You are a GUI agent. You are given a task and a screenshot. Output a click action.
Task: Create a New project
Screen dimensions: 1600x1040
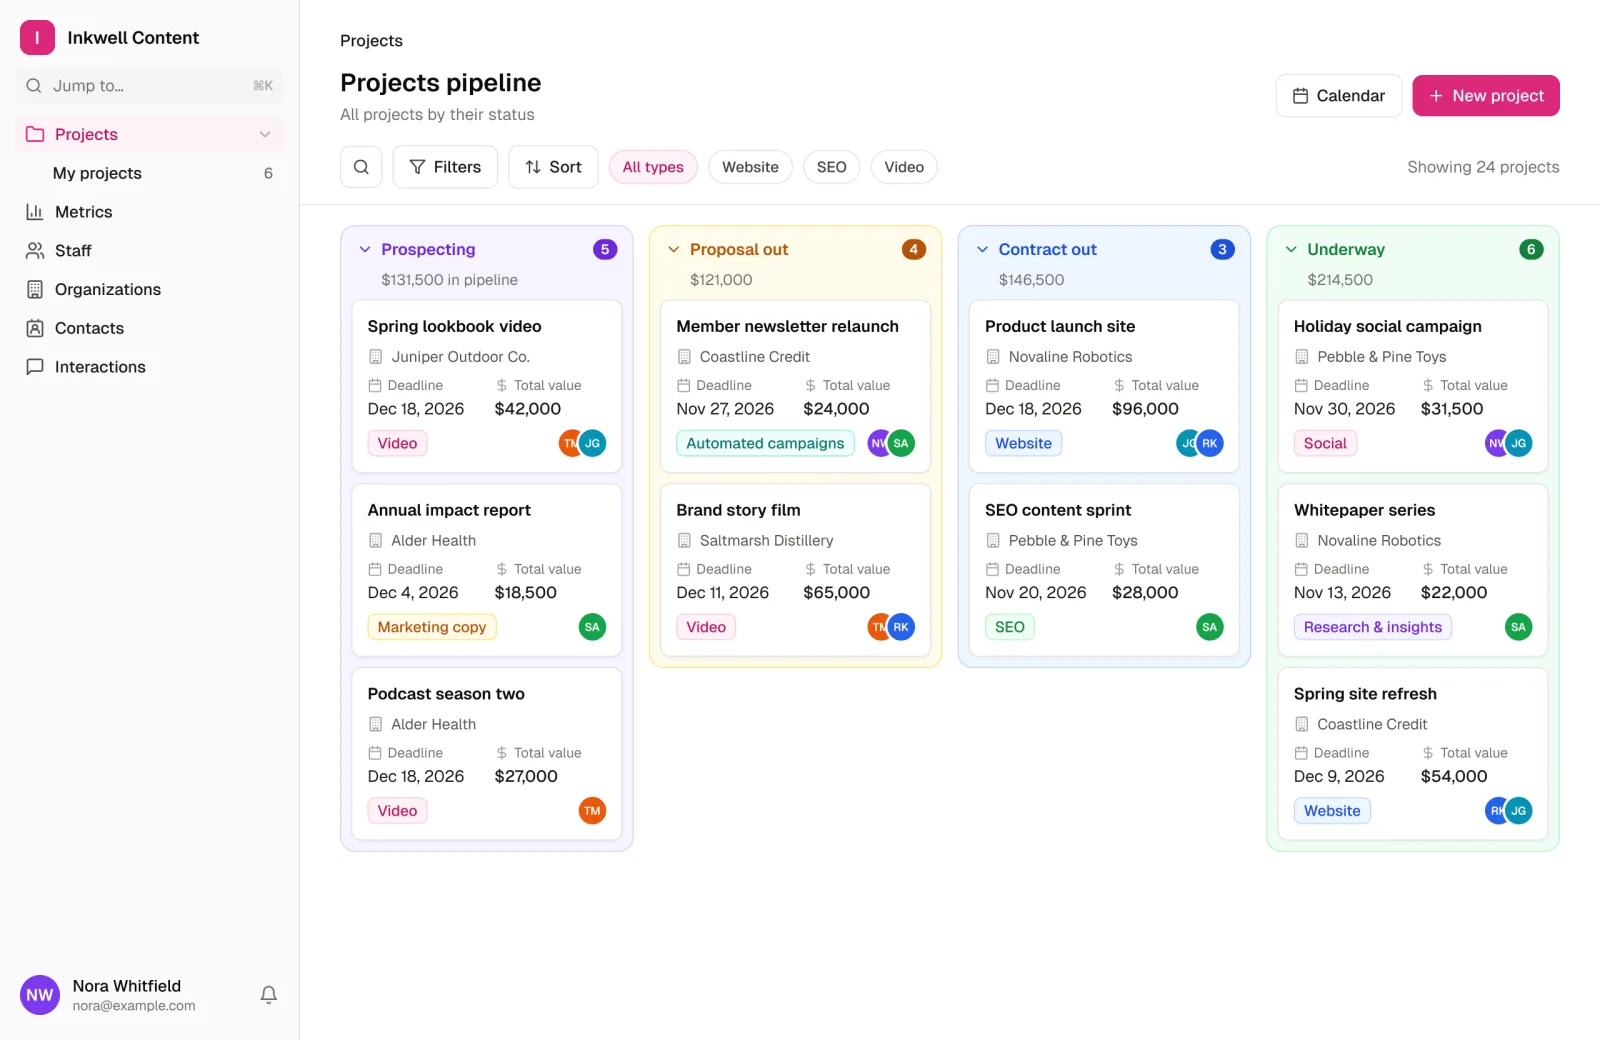[x=1486, y=96]
